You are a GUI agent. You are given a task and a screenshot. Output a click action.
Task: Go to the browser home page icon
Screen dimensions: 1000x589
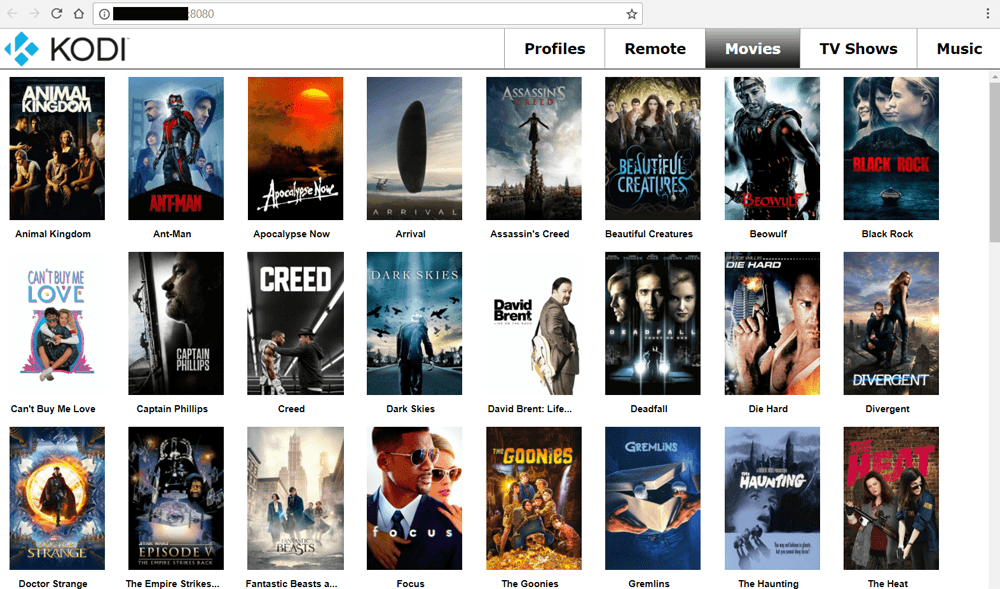coord(78,13)
